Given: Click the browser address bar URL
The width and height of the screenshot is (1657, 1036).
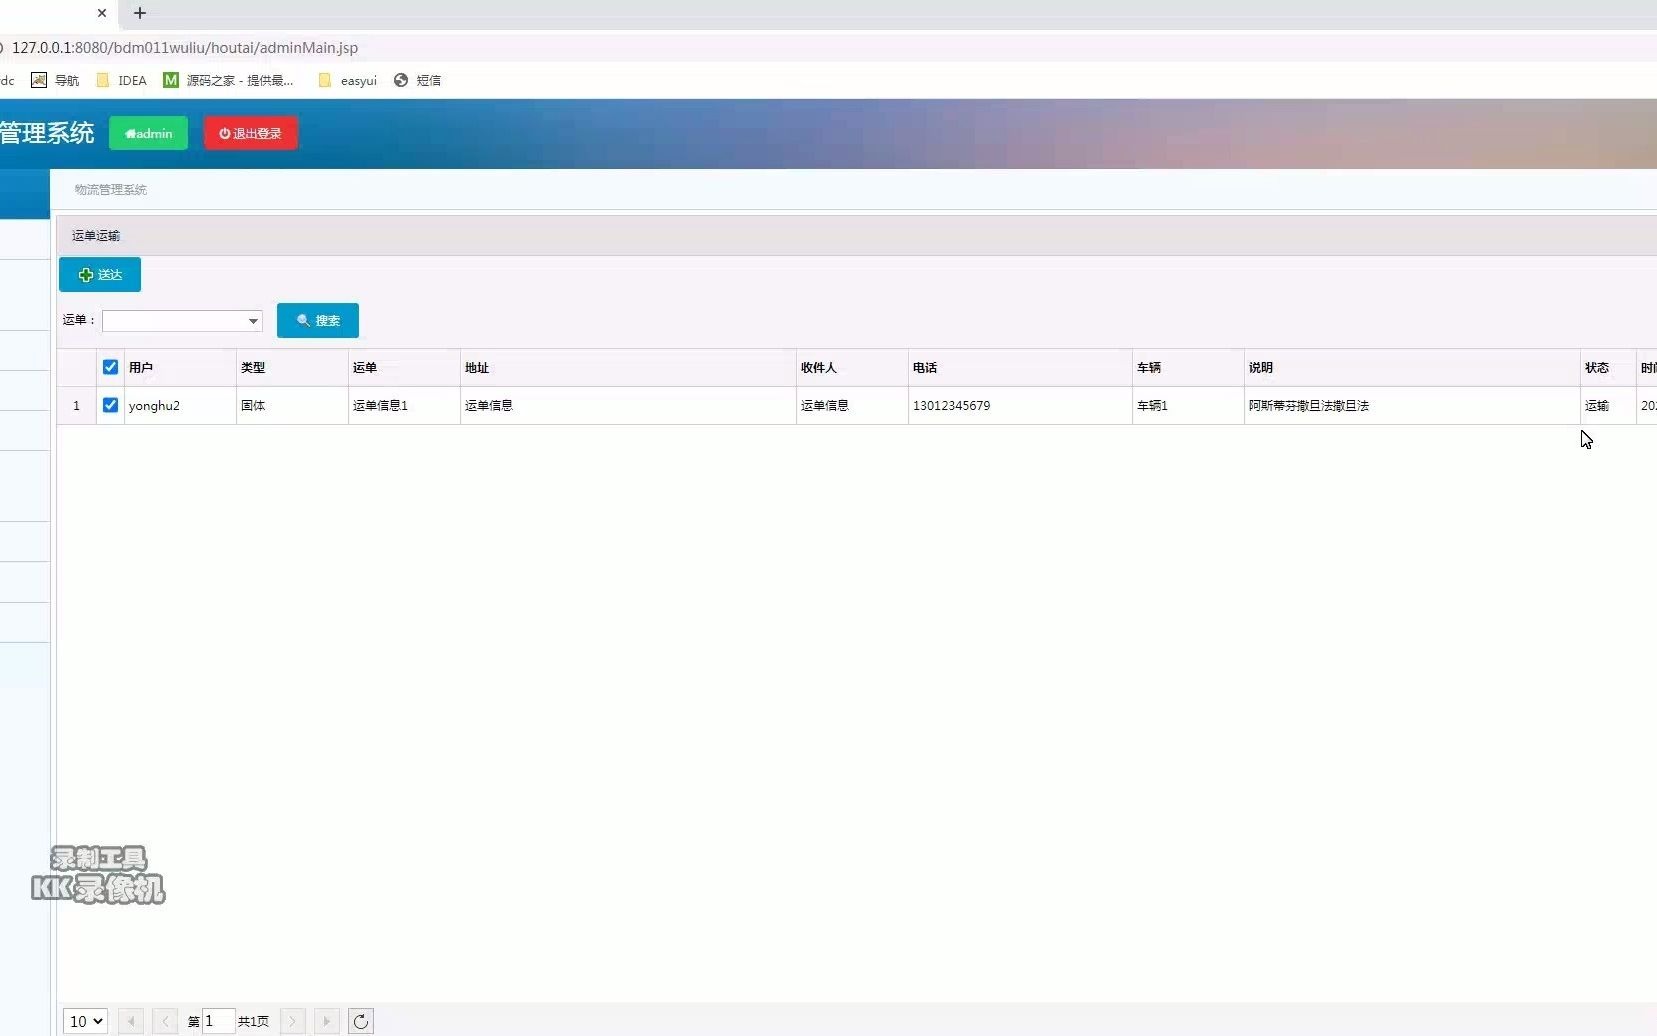Looking at the screenshot, I should pyautogui.click(x=185, y=48).
